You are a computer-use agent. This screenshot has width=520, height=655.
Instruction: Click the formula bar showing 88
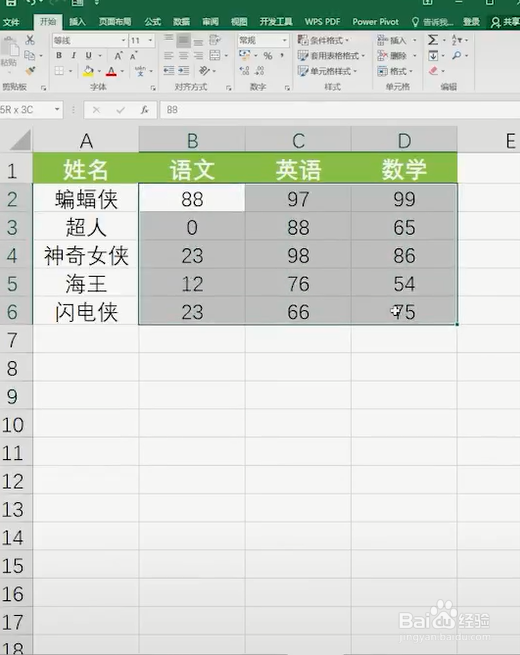[x=340, y=110]
